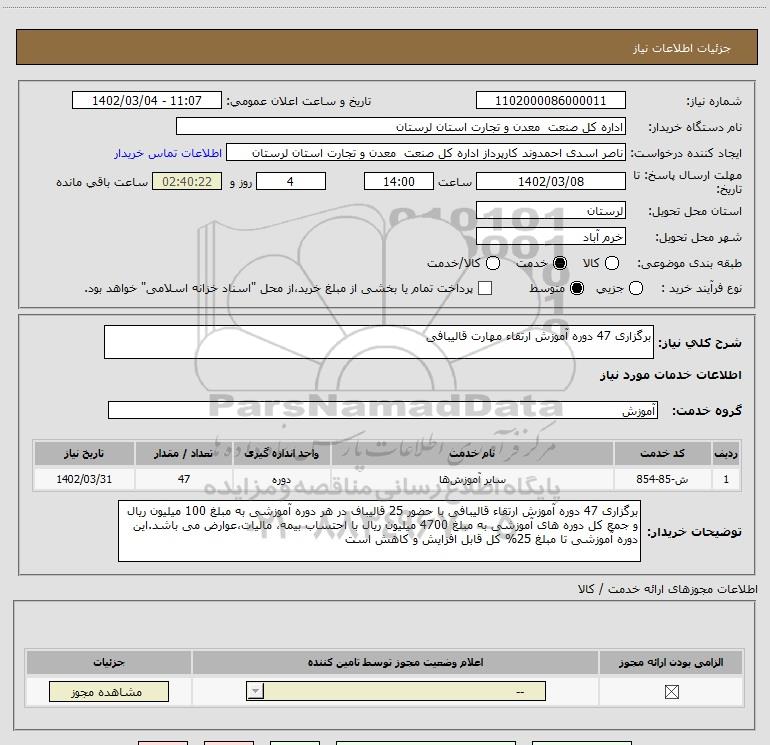Click the unit cell دوره
770x745 pixels.
point(282,479)
